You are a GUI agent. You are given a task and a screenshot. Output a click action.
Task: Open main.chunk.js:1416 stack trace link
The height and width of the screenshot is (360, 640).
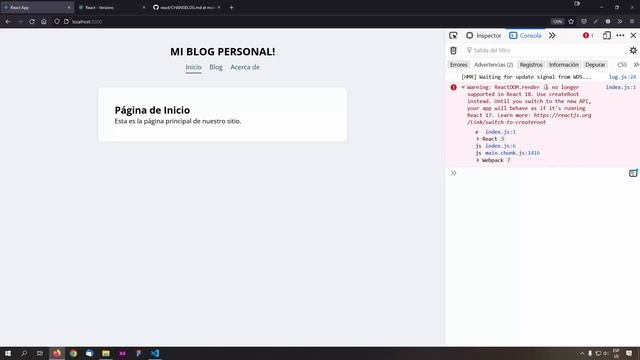512,153
